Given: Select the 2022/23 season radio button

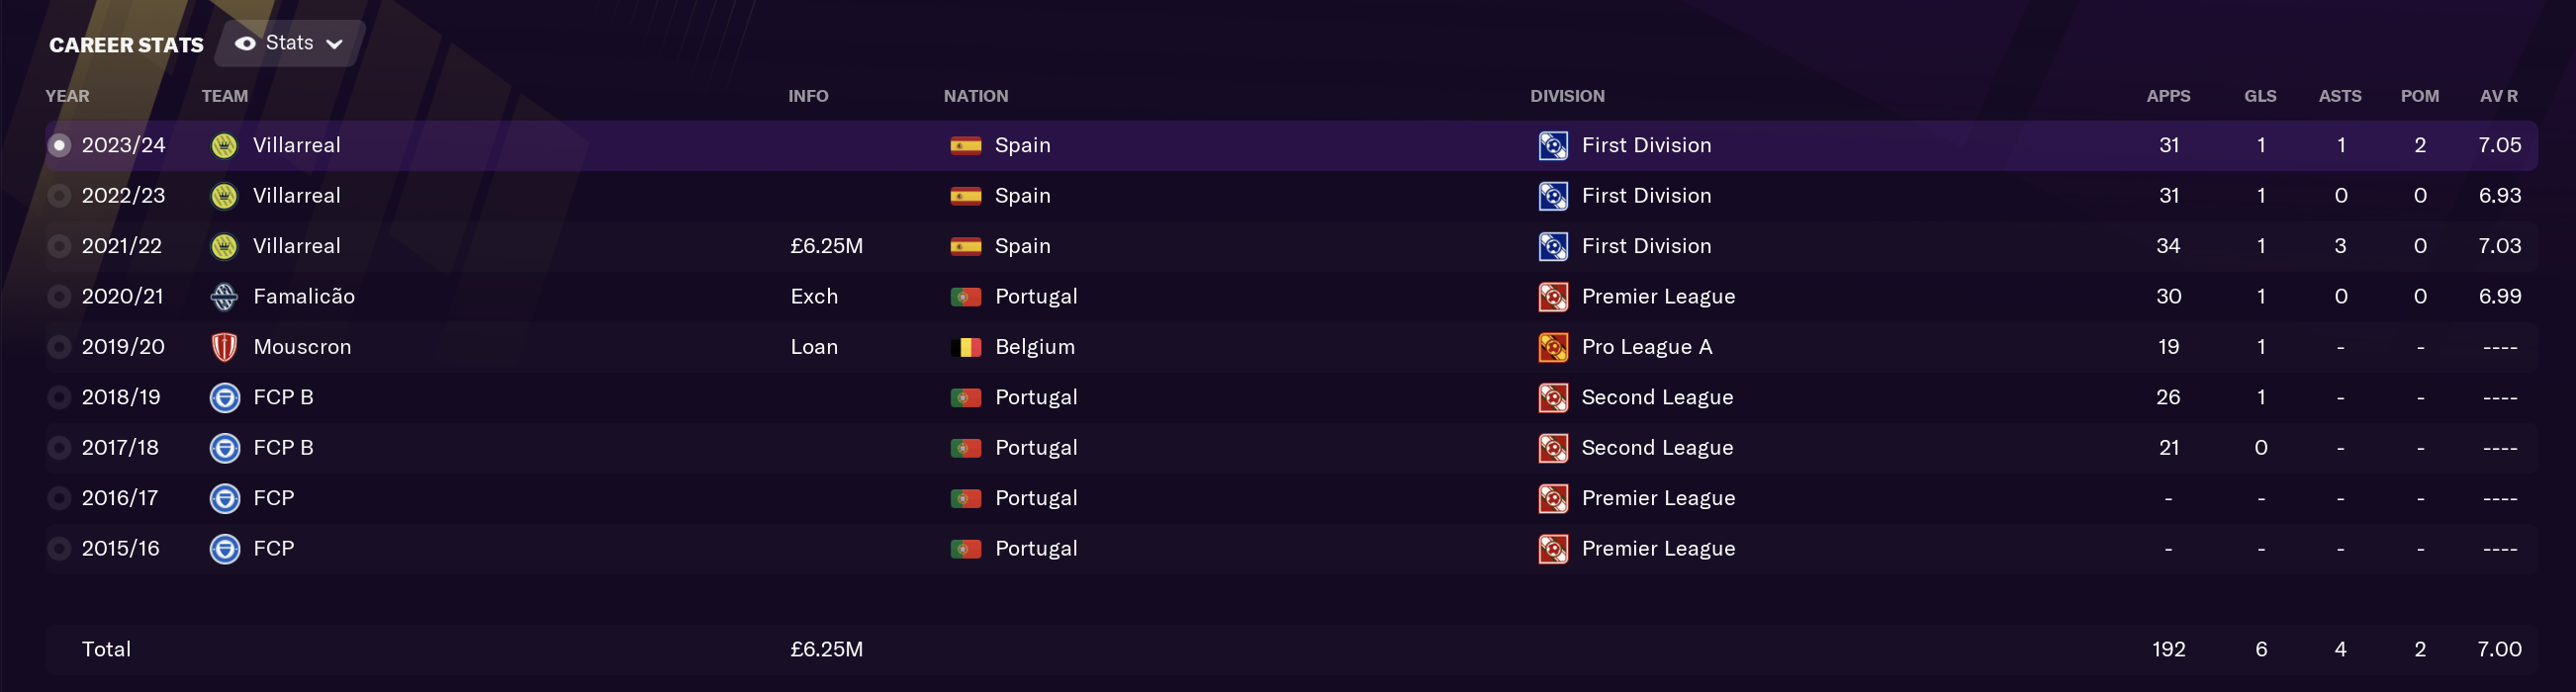Looking at the screenshot, I should click(59, 196).
